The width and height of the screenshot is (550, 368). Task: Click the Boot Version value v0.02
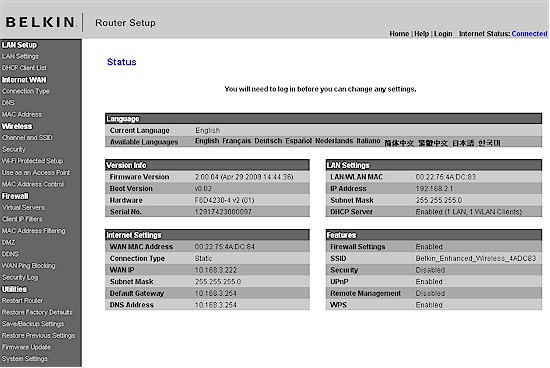coord(203,188)
